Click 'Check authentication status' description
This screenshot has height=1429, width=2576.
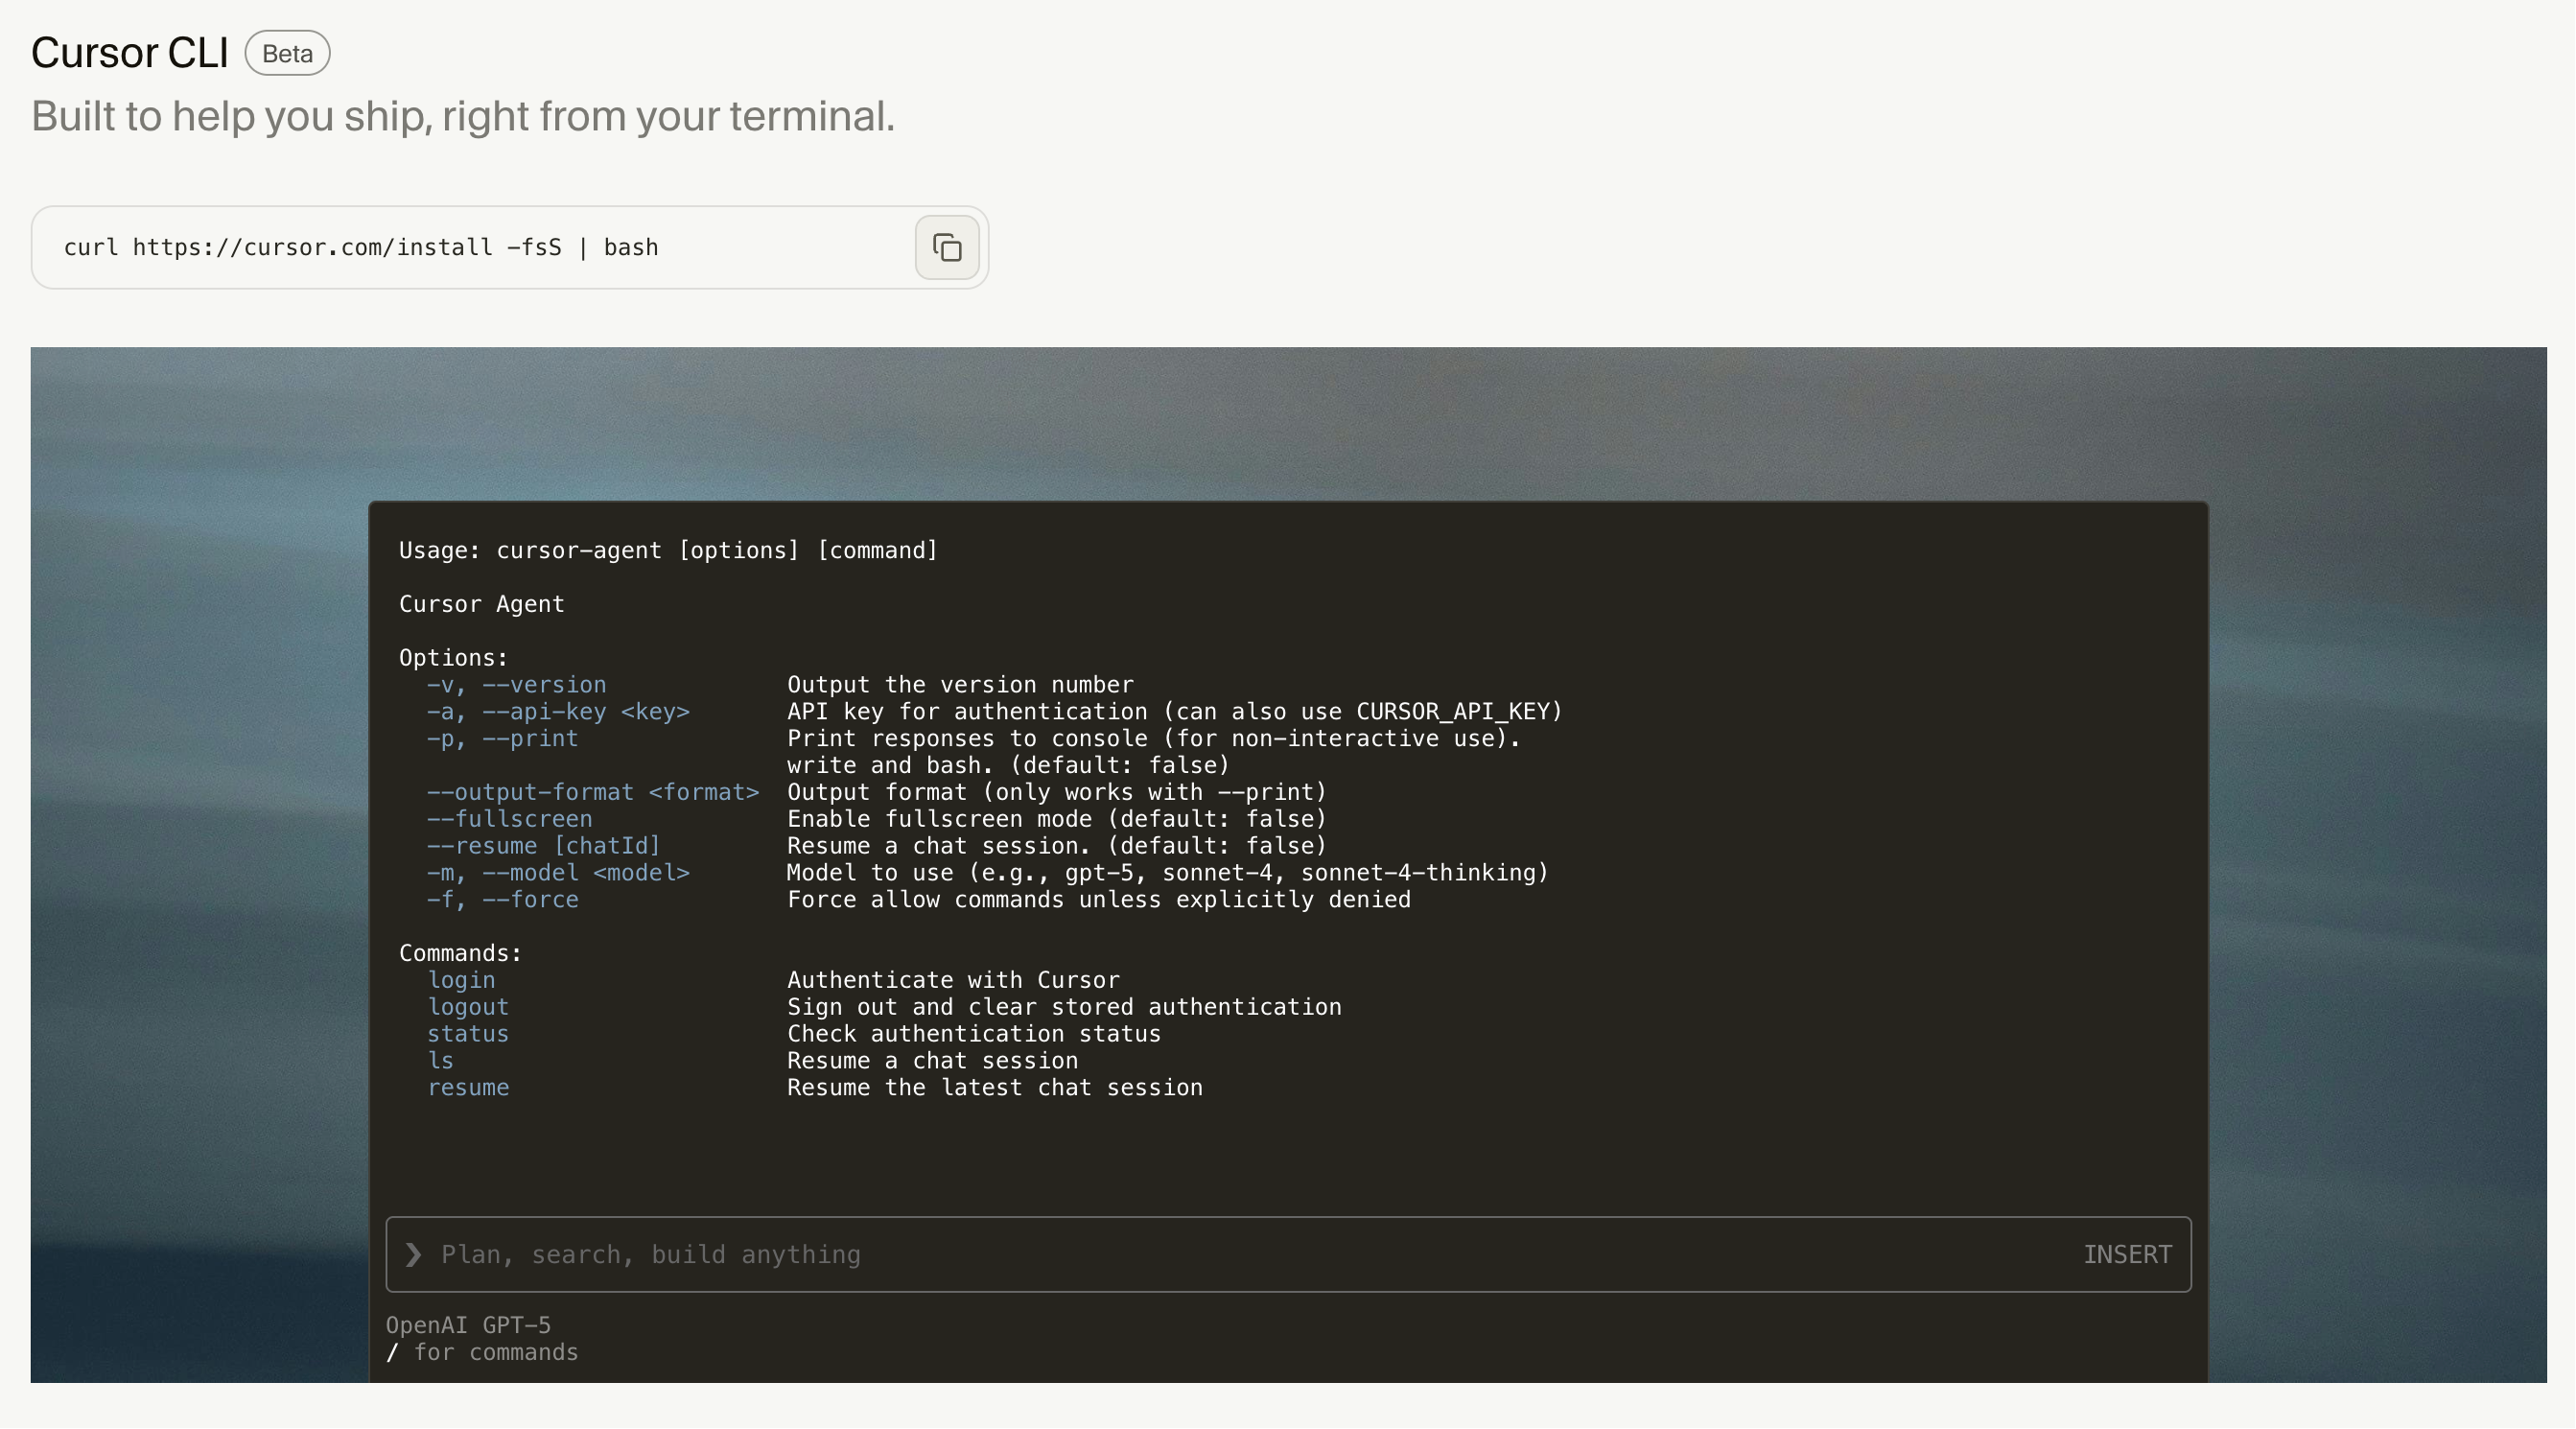coord(974,1034)
